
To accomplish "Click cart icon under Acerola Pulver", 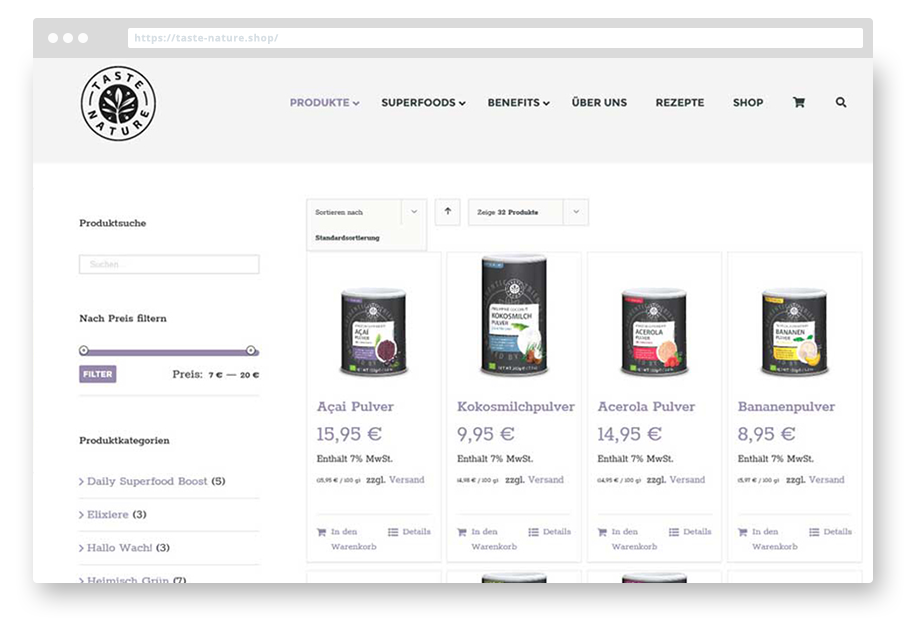I will 602,532.
